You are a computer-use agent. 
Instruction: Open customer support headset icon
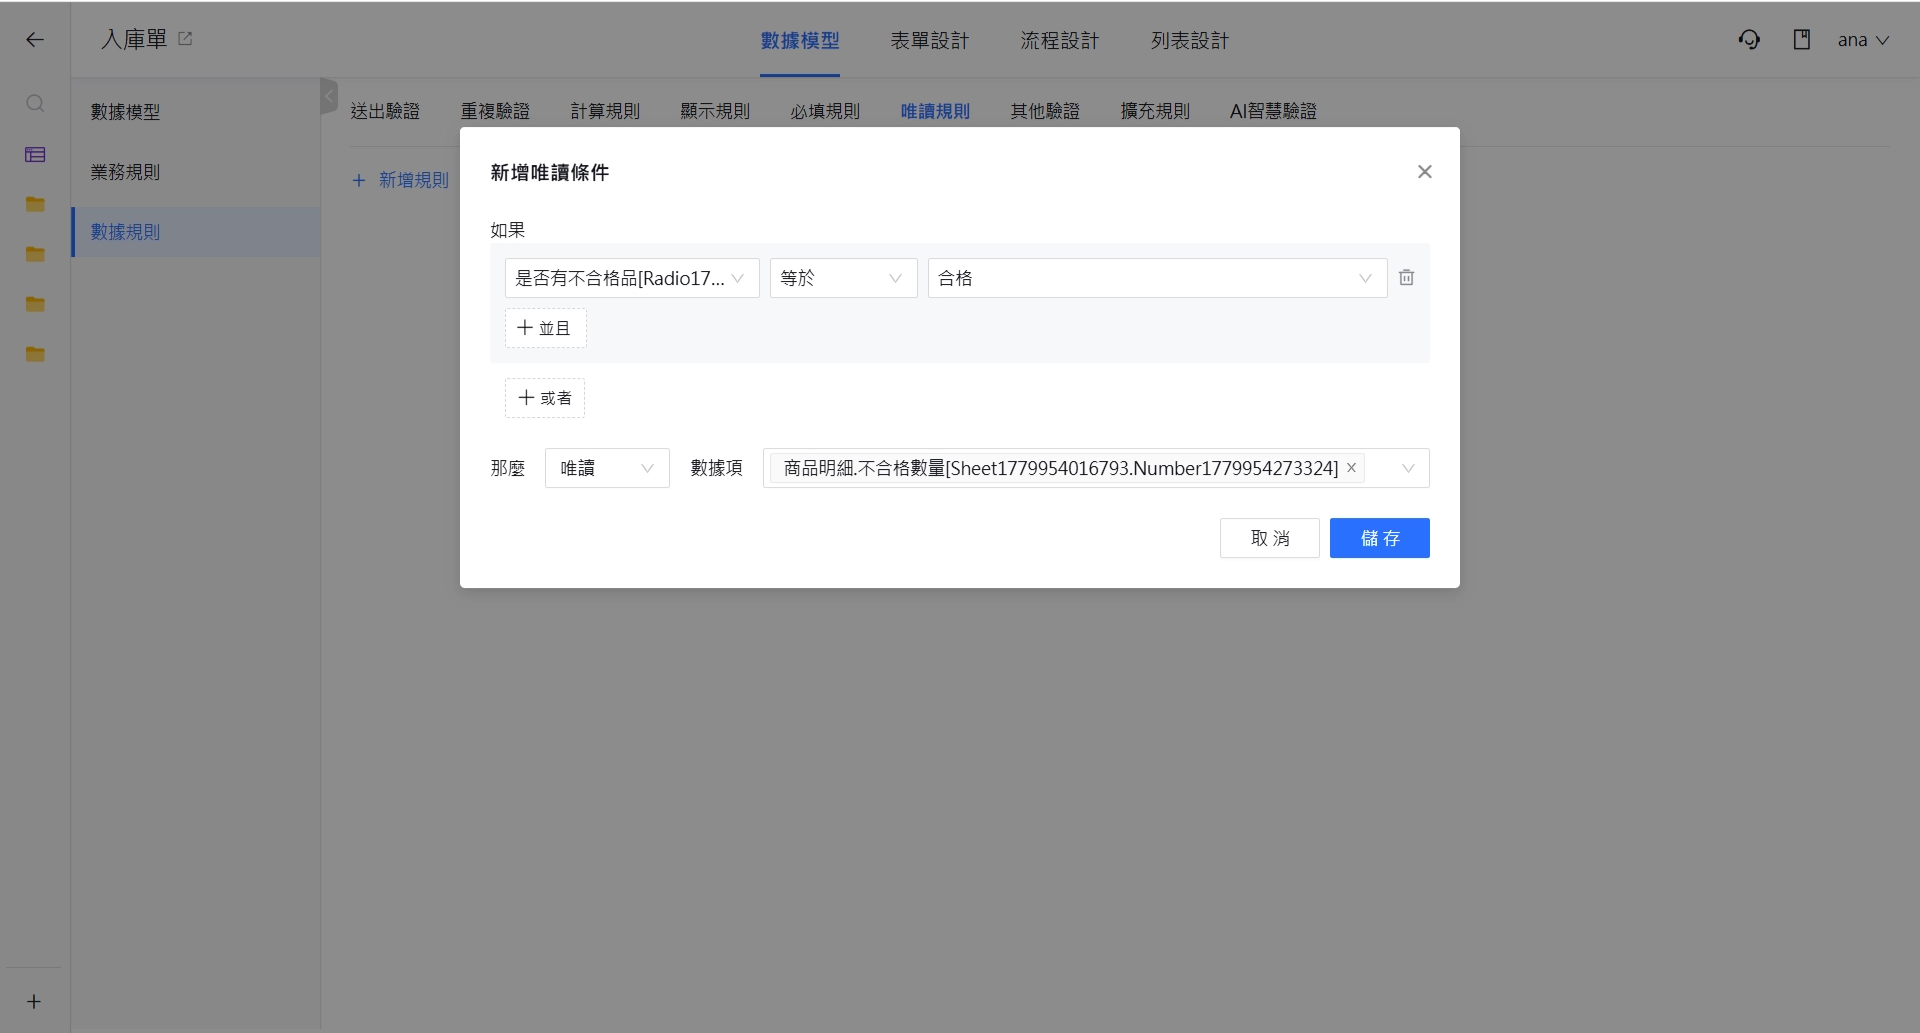(x=1749, y=40)
